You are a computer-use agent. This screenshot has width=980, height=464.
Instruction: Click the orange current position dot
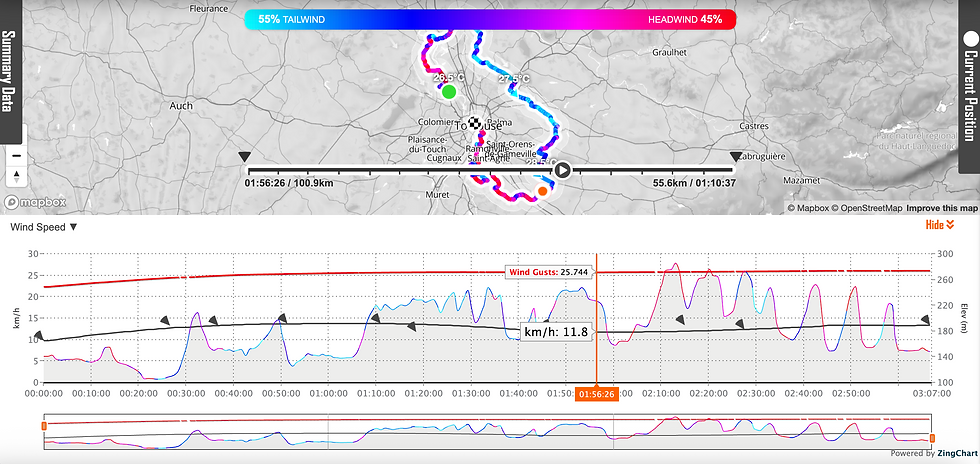click(542, 191)
